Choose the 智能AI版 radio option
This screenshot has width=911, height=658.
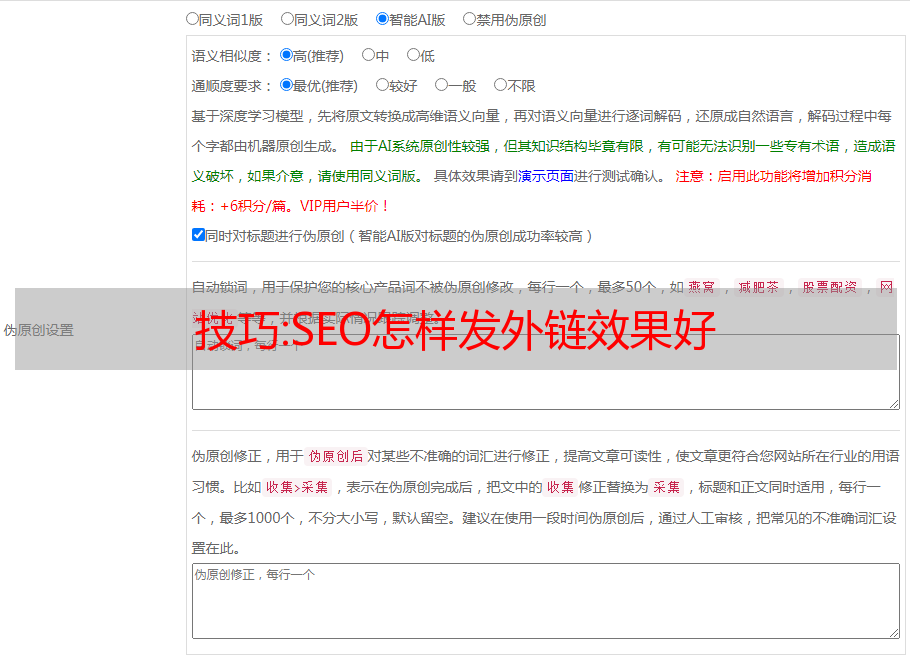(x=382, y=19)
